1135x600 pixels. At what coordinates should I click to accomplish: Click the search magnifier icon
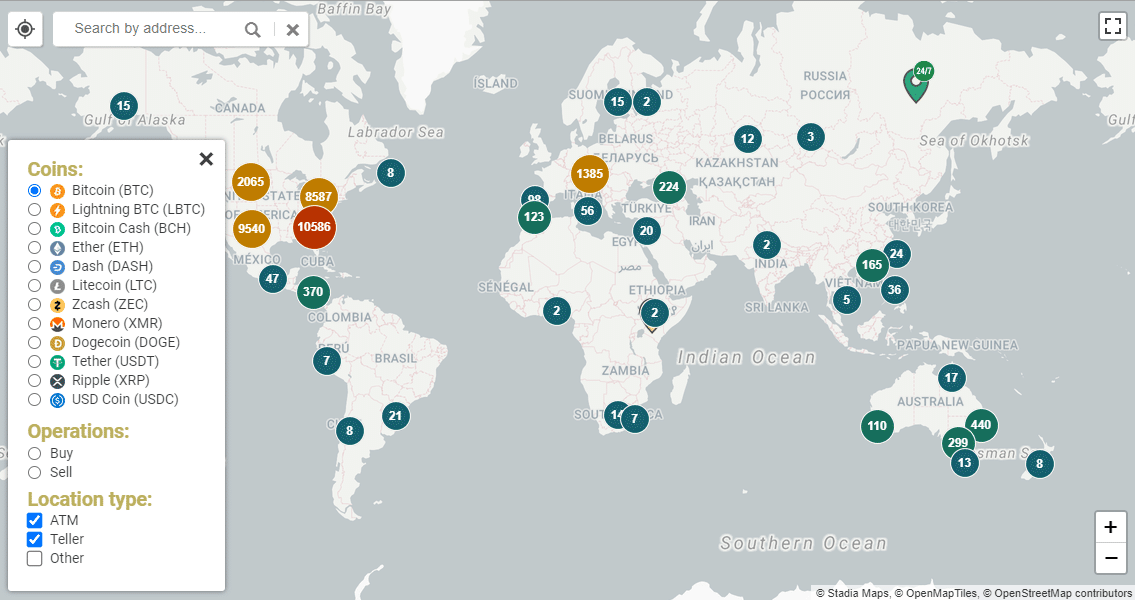click(x=252, y=30)
